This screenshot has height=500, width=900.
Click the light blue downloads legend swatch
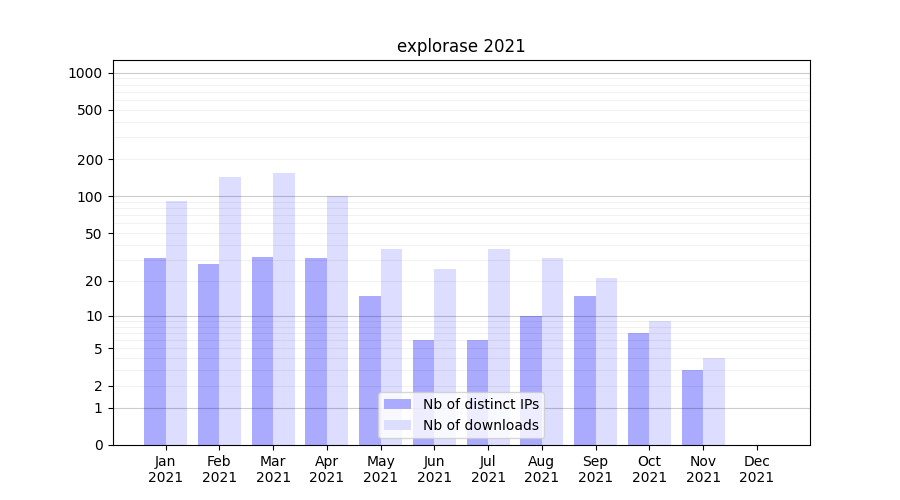coord(397,425)
